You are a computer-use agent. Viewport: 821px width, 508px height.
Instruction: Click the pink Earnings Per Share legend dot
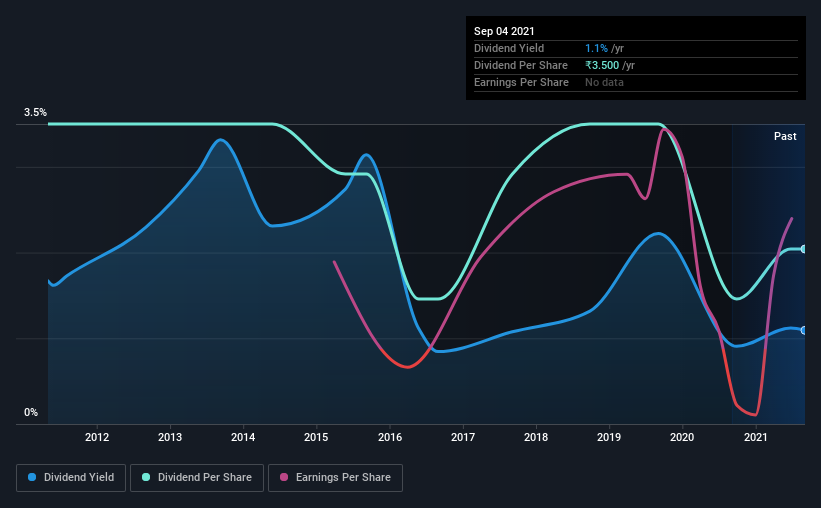coord(284,477)
